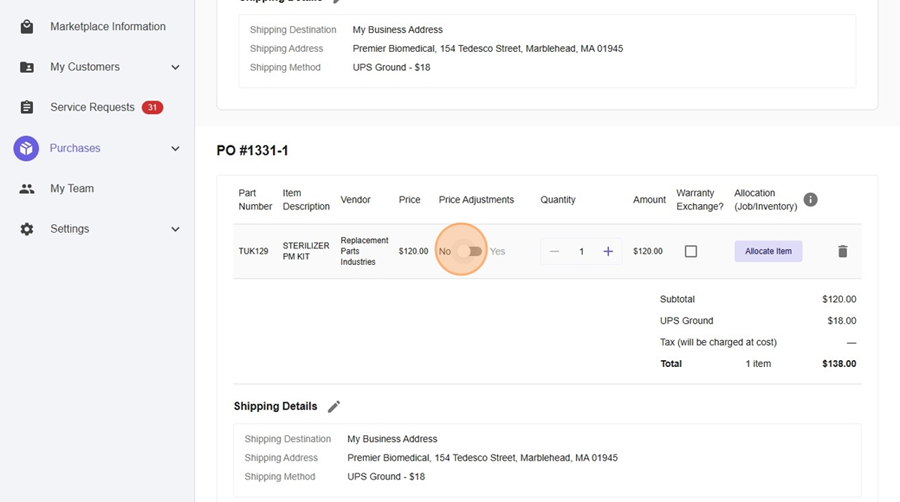Expand the My Customers chevron
The width and height of the screenshot is (900, 502).
pos(175,67)
